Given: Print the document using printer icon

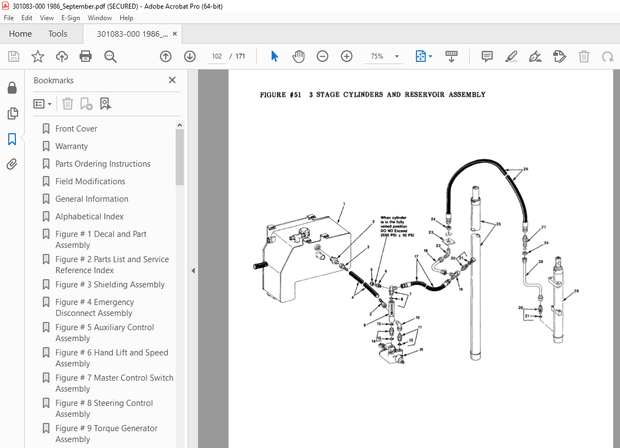Looking at the screenshot, I should (x=86, y=57).
